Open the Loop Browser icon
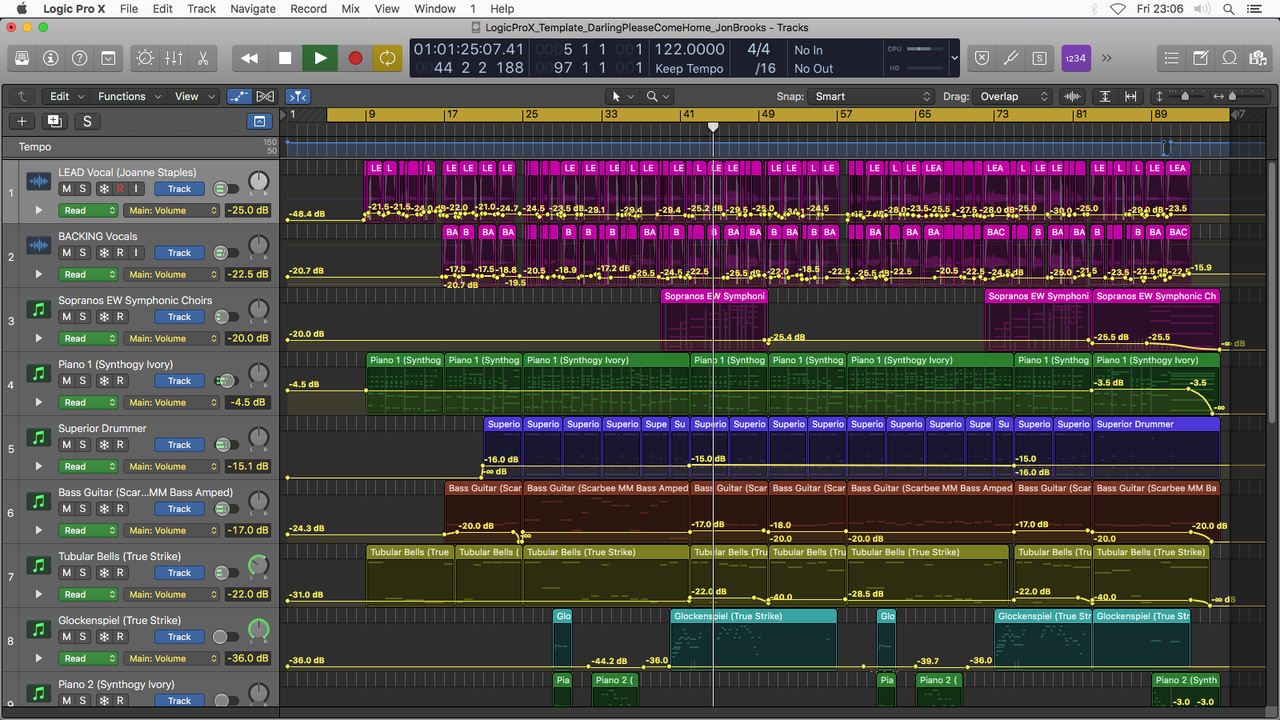This screenshot has height=720, width=1280. [1230, 58]
